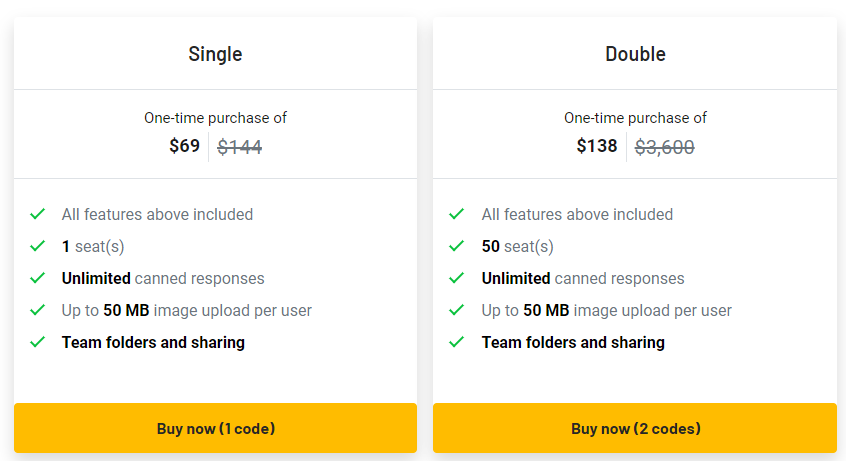Select the Double plan heading

click(x=636, y=54)
